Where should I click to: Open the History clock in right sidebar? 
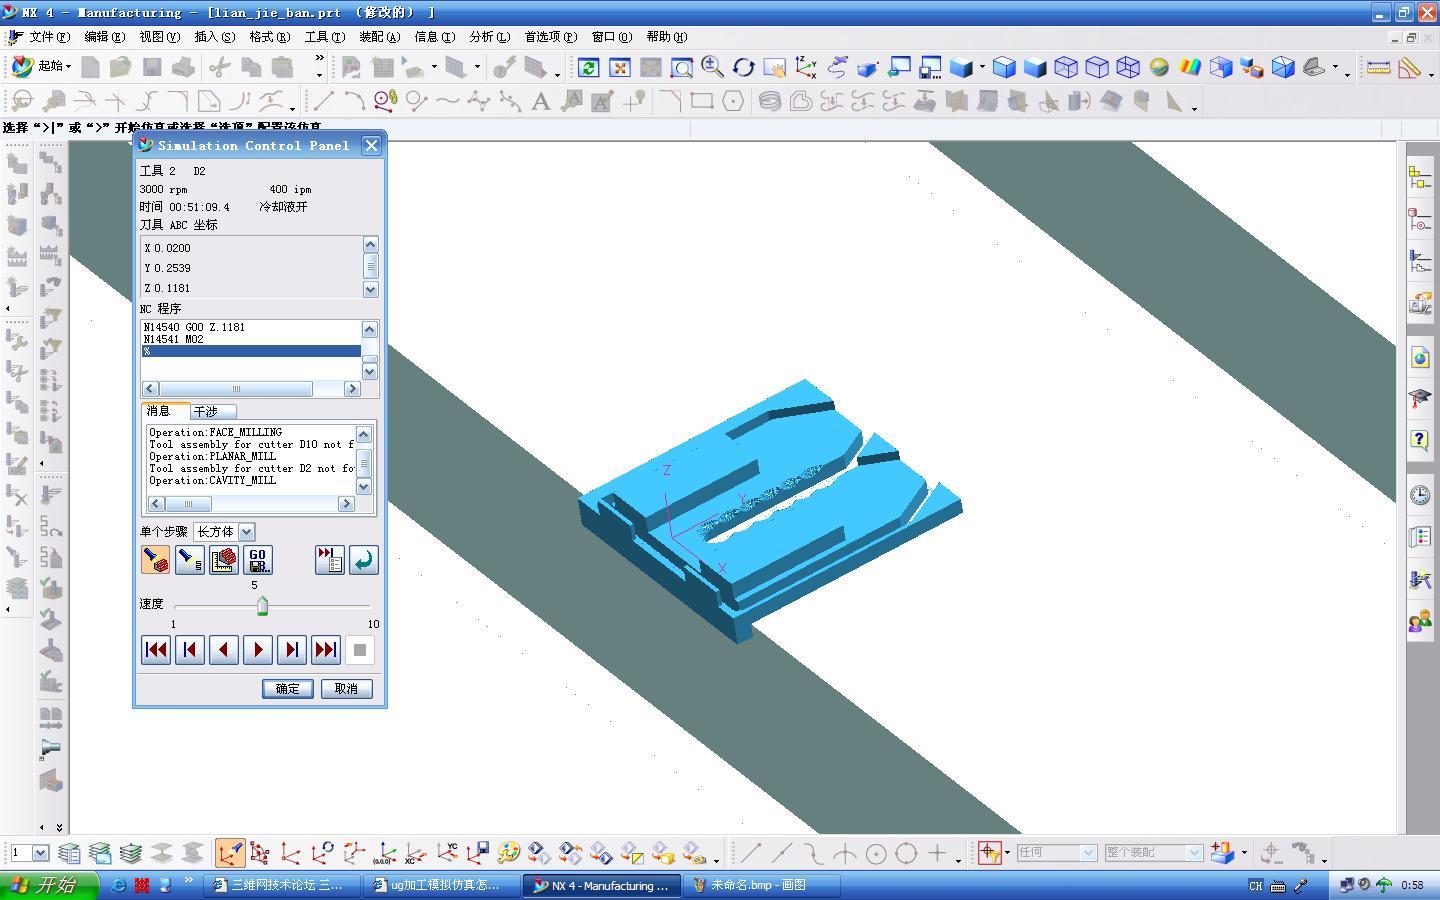pyautogui.click(x=1420, y=495)
